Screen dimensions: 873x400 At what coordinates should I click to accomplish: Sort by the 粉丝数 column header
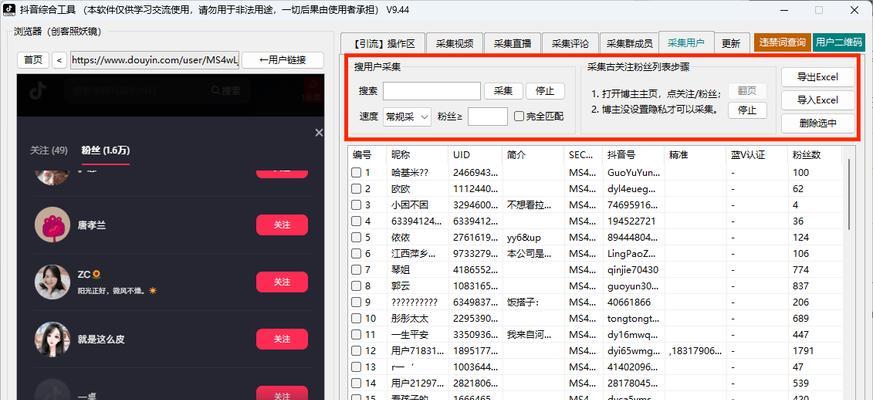(815, 155)
